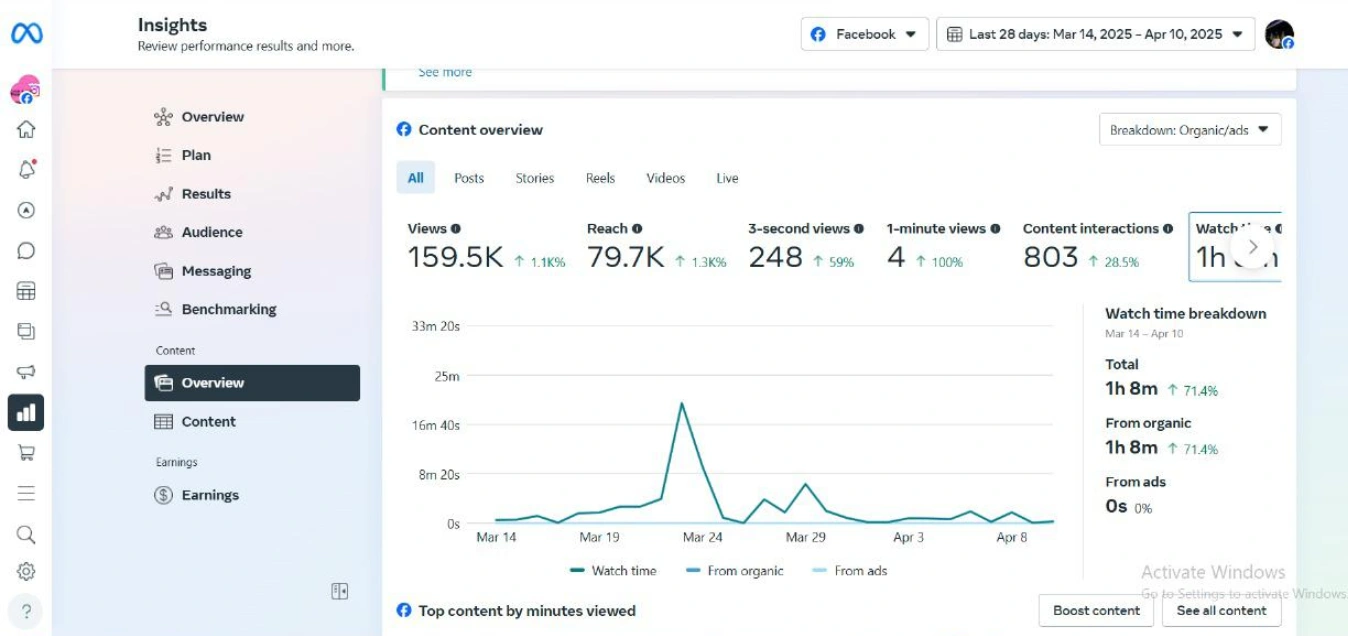Screen dimensions: 1348x636
Task: Open the Facebook platform dropdown
Action: coord(864,34)
